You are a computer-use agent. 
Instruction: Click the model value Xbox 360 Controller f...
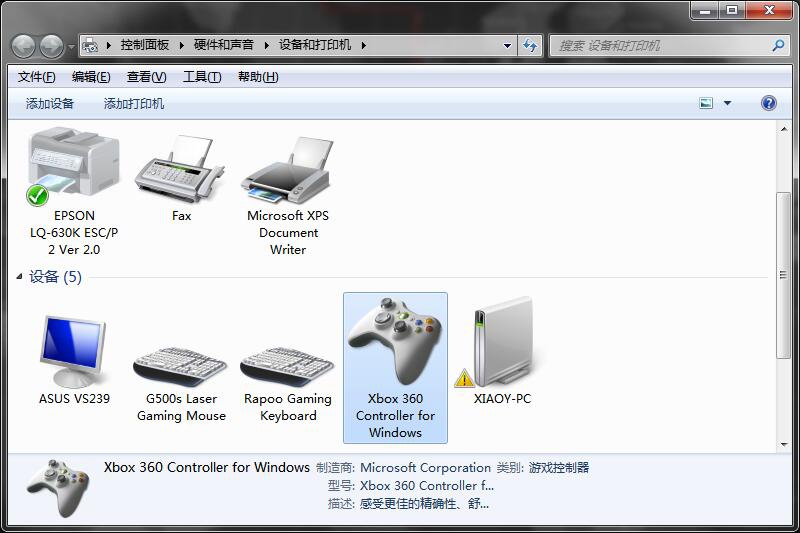427,486
